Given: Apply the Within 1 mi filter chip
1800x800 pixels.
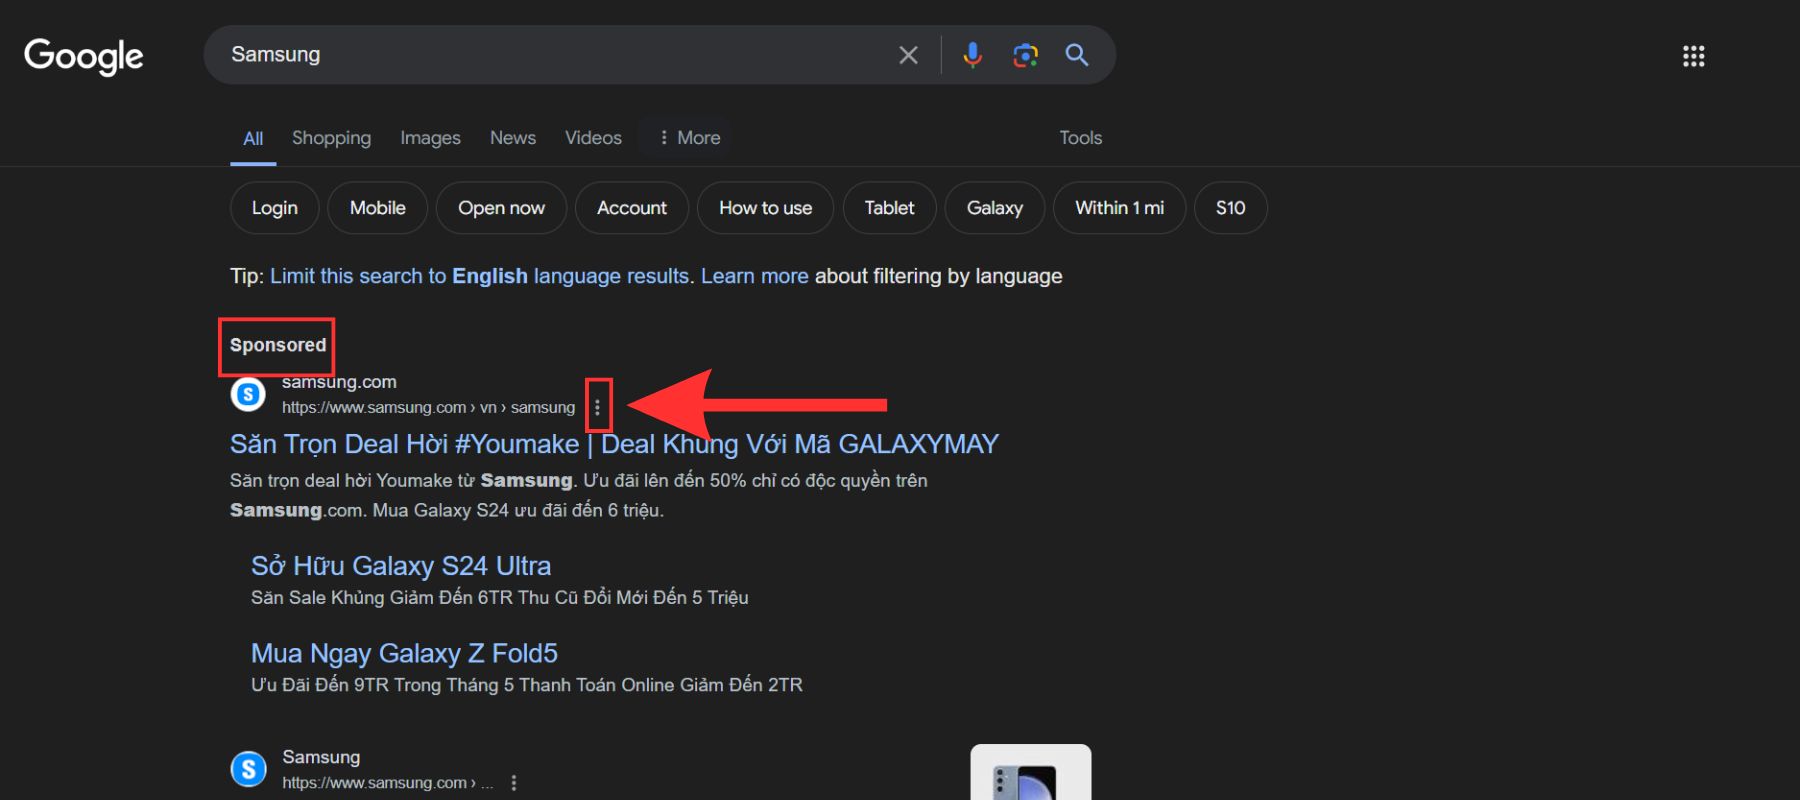Looking at the screenshot, I should tap(1119, 208).
